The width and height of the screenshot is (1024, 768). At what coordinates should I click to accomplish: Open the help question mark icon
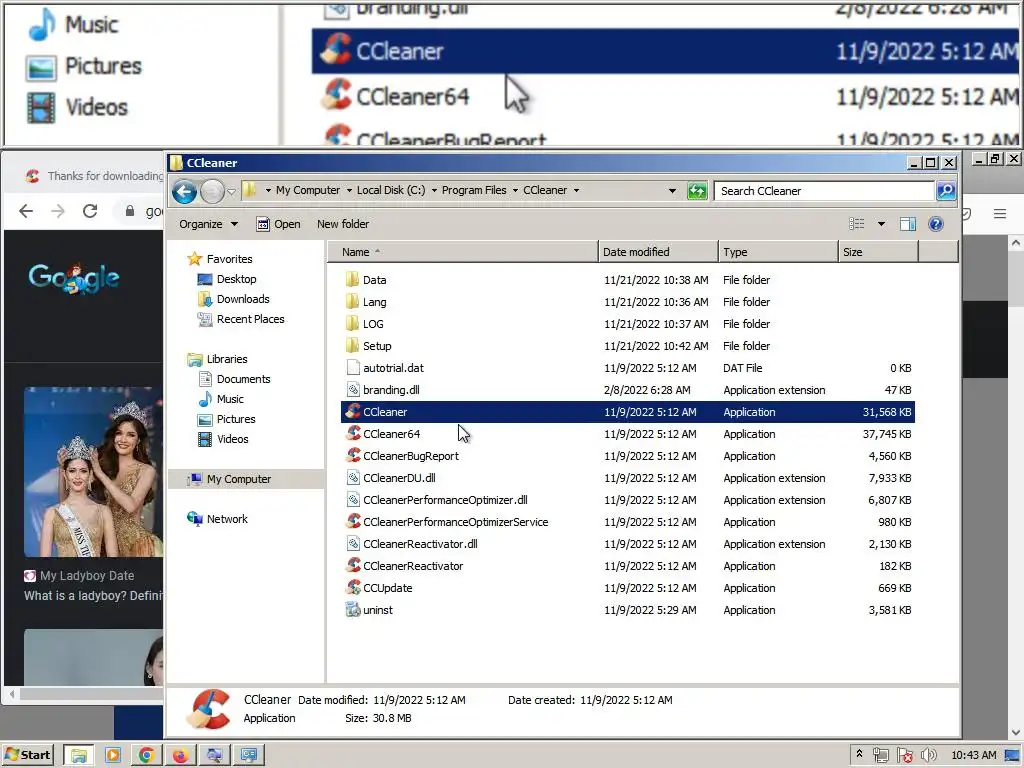pyautogui.click(x=935, y=224)
